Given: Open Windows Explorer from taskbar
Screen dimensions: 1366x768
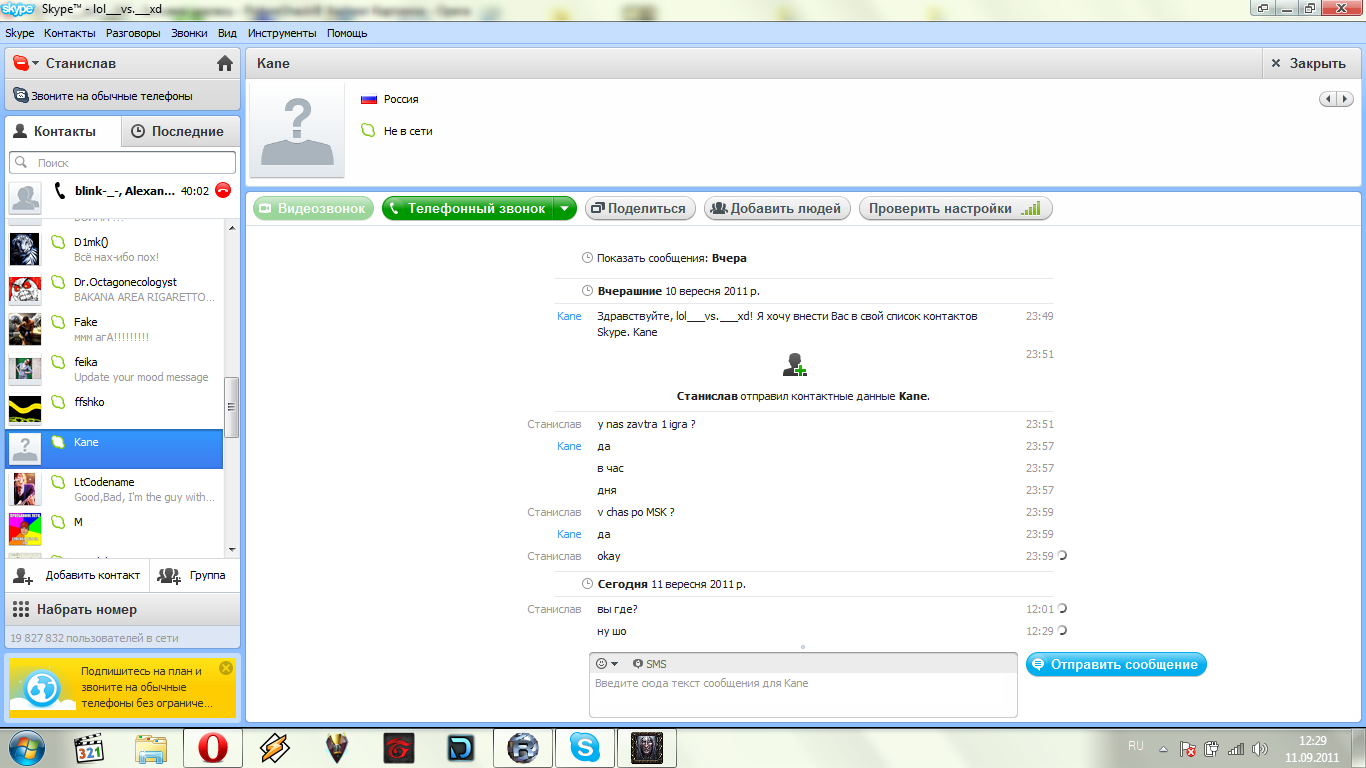Looking at the screenshot, I should click(x=152, y=748).
